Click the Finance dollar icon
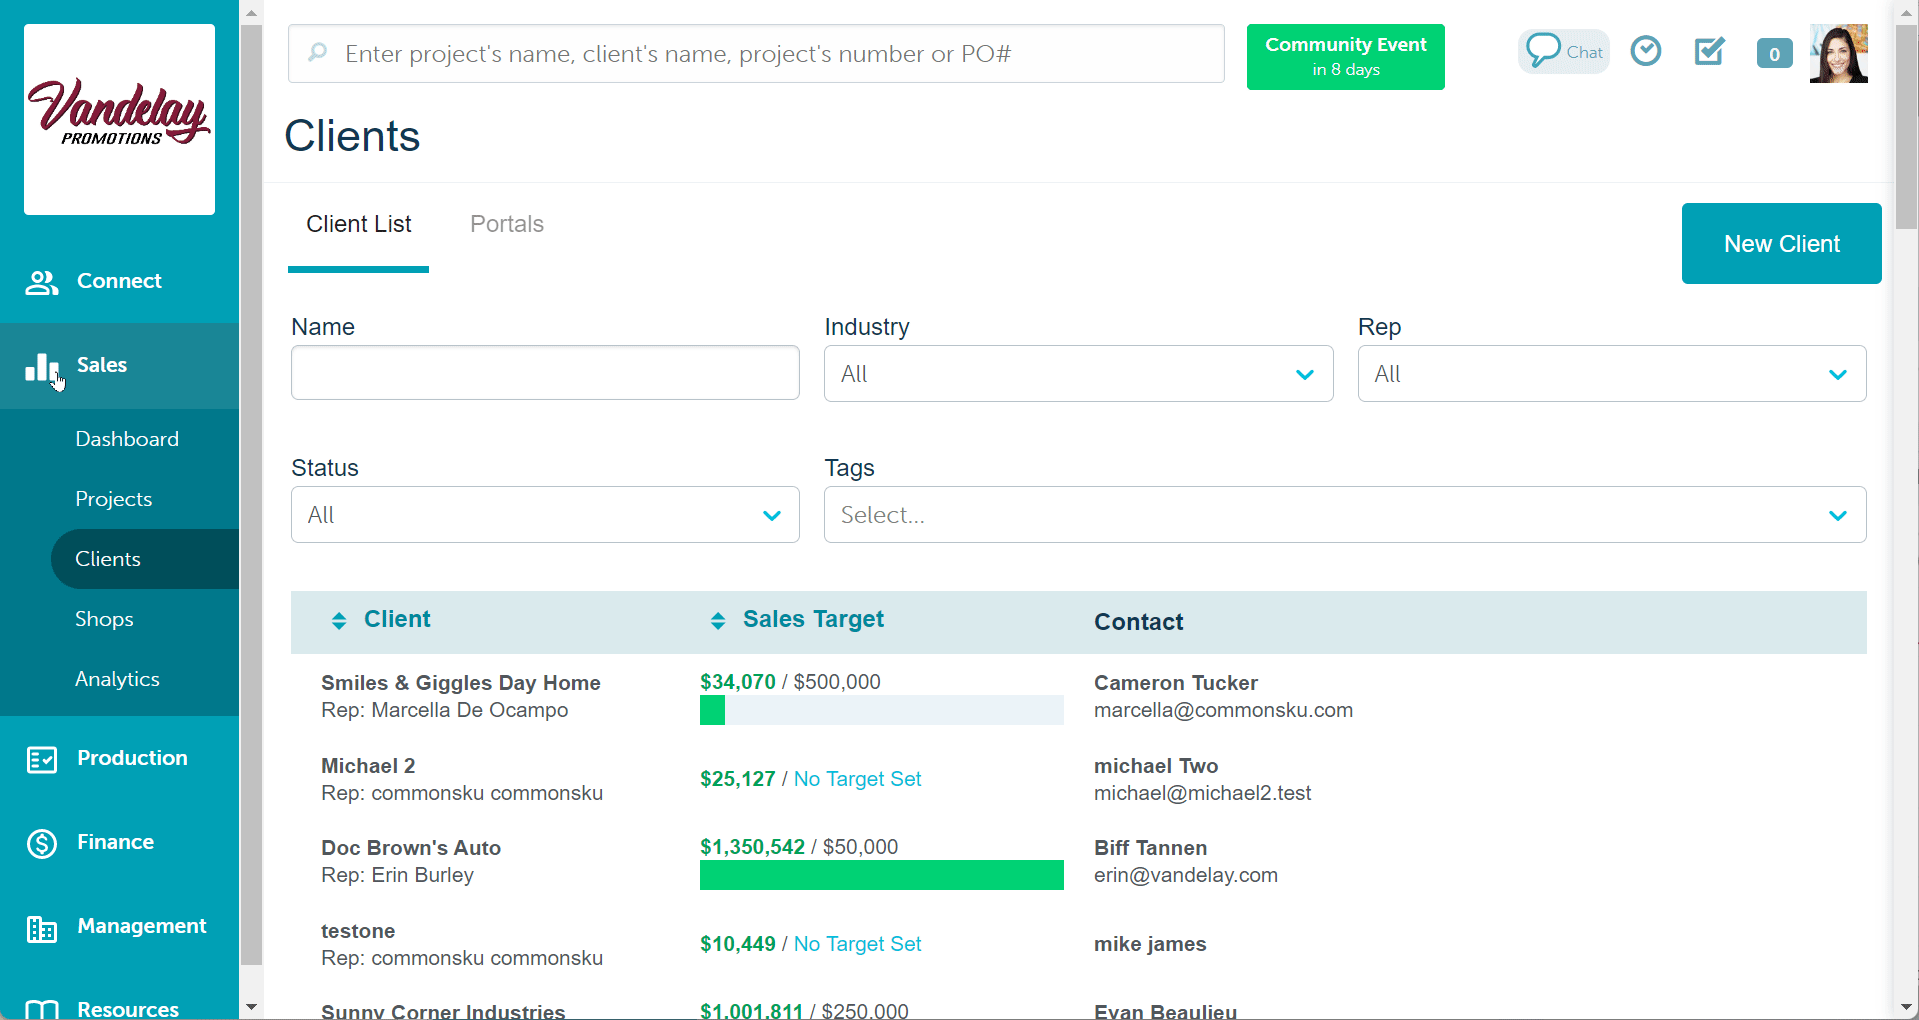Screen dimensions: 1919x1020 click(41, 843)
